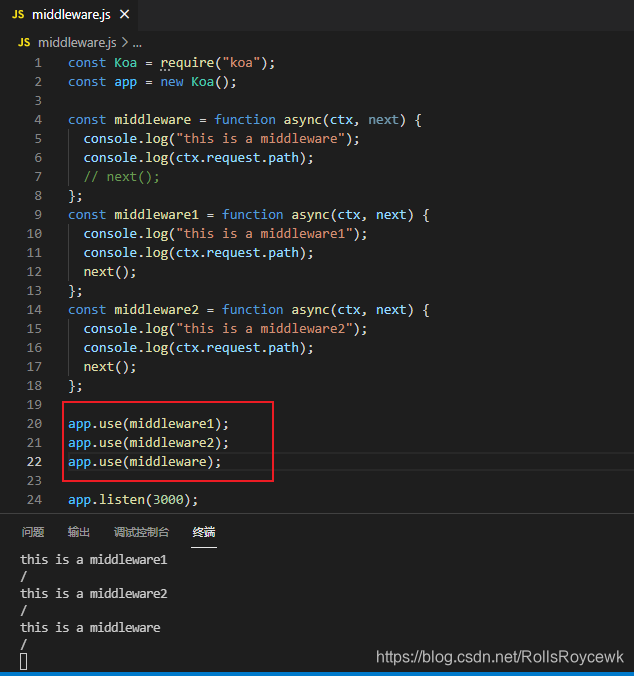This screenshot has height=676, width=634.
Task: Click last terminal line 'this is a middleware'
Action: (x=90, y=627)
